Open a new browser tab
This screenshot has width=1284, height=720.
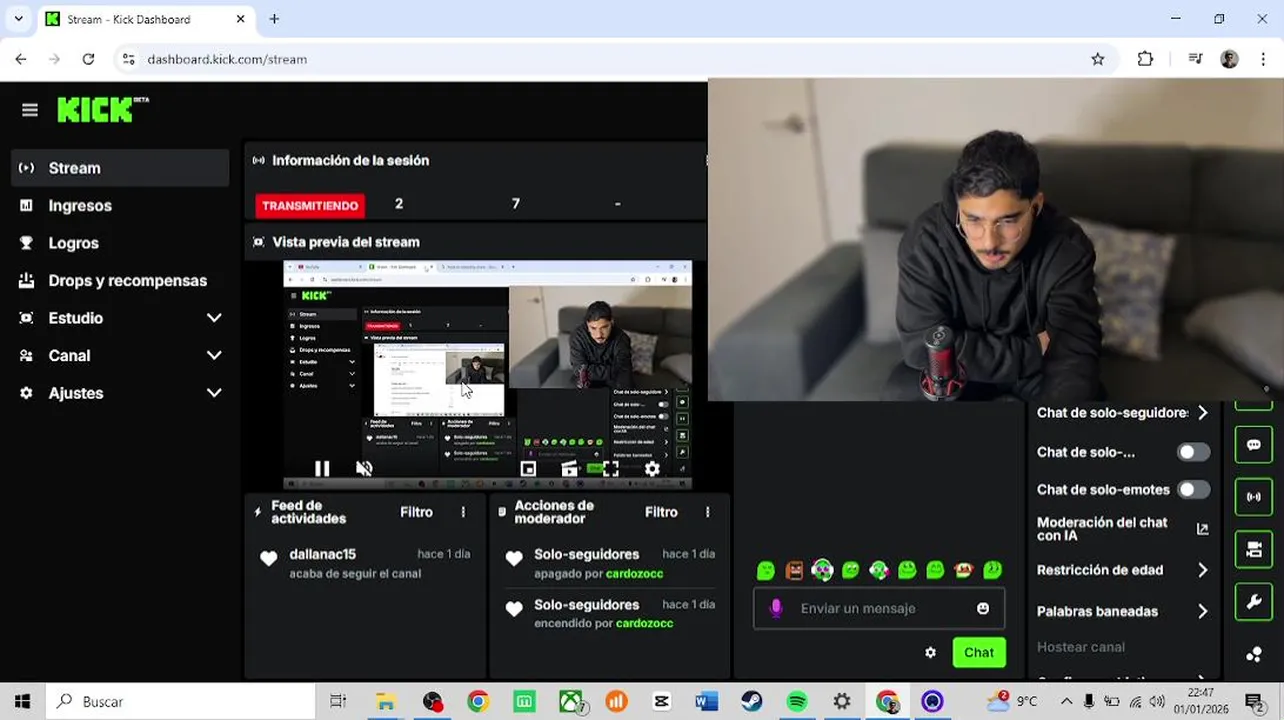274,19
